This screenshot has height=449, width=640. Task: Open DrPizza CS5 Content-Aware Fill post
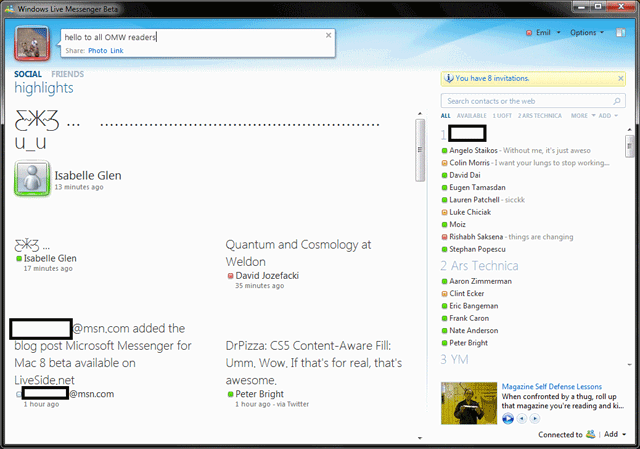coord(313,363)
